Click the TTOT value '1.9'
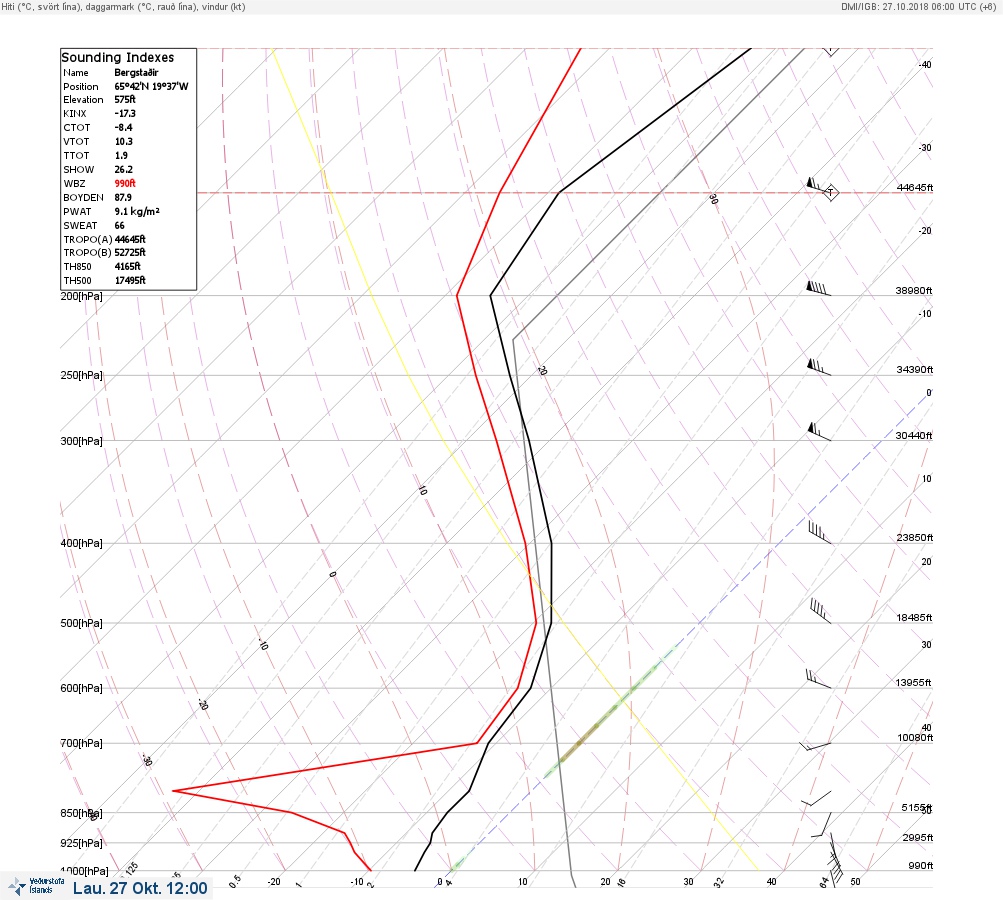 121,155
